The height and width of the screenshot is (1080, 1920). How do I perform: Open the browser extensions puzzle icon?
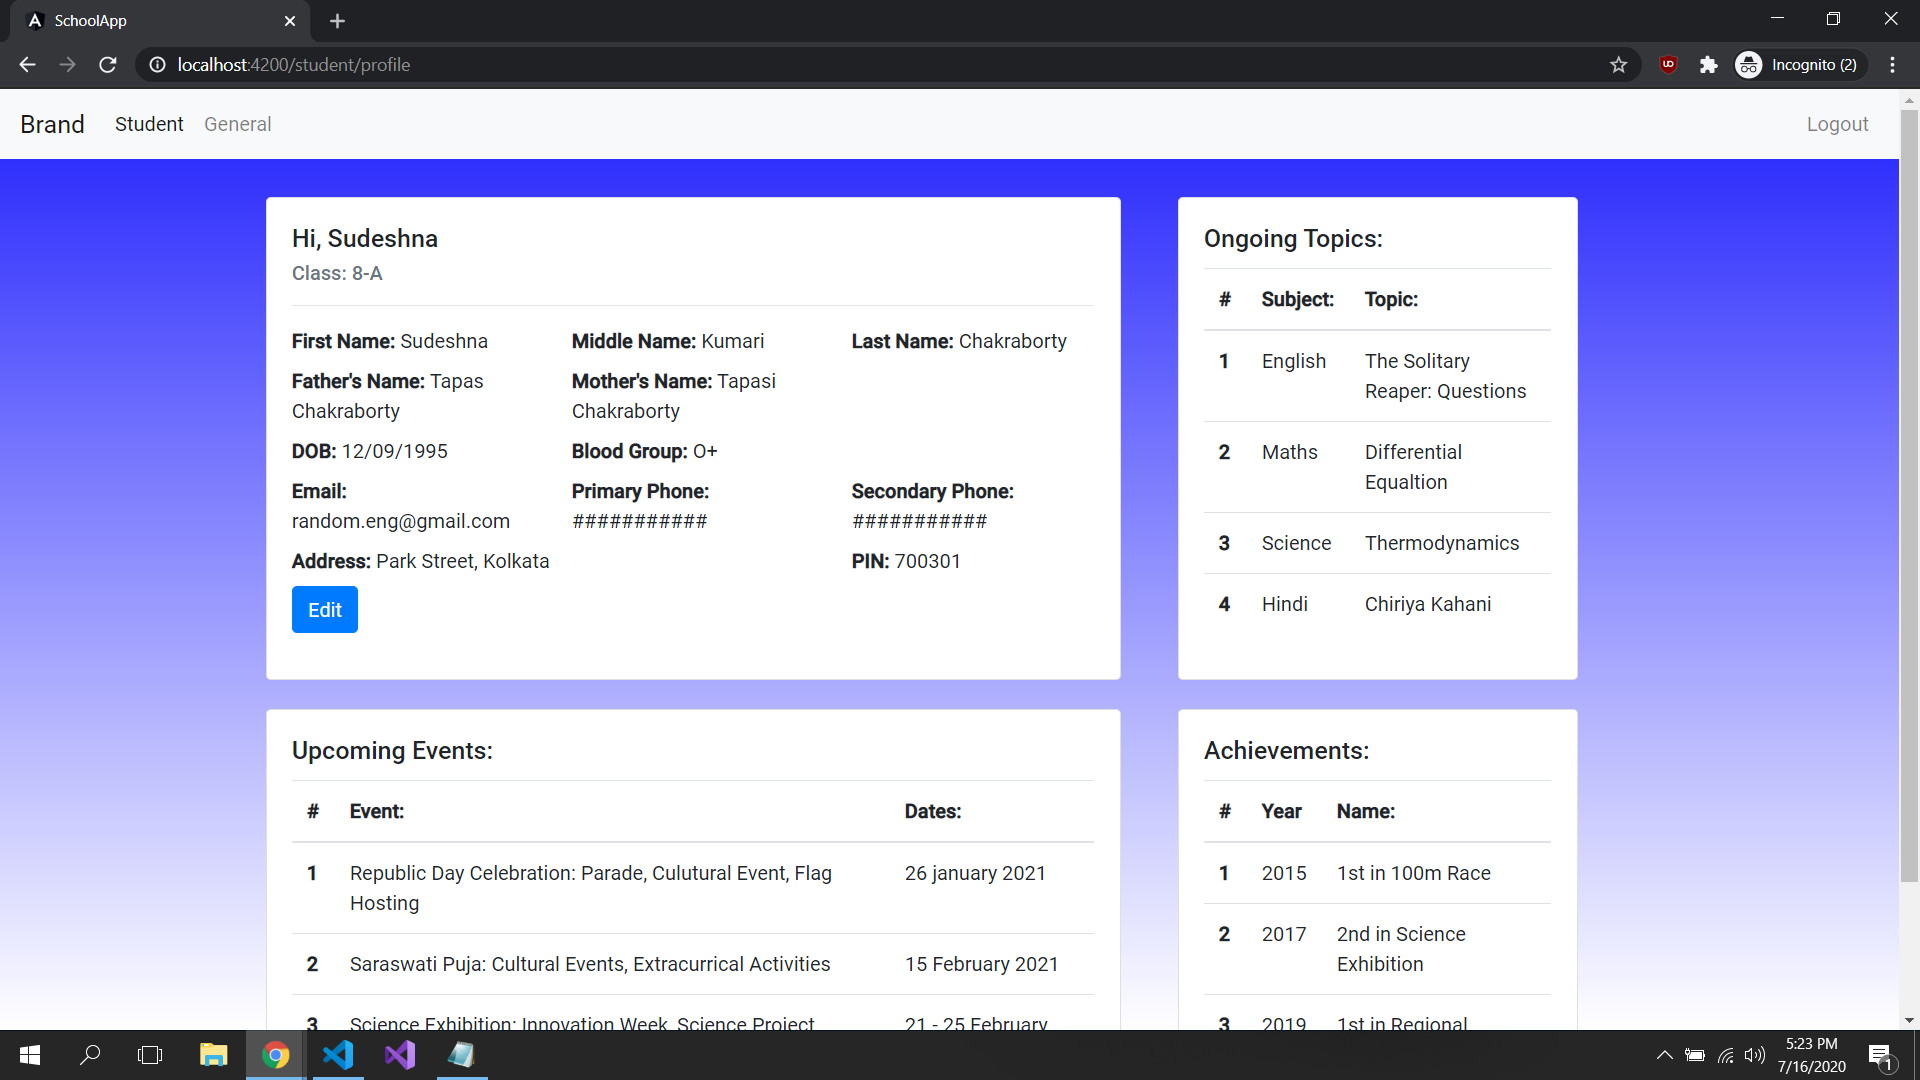(x=1708, y=64)
